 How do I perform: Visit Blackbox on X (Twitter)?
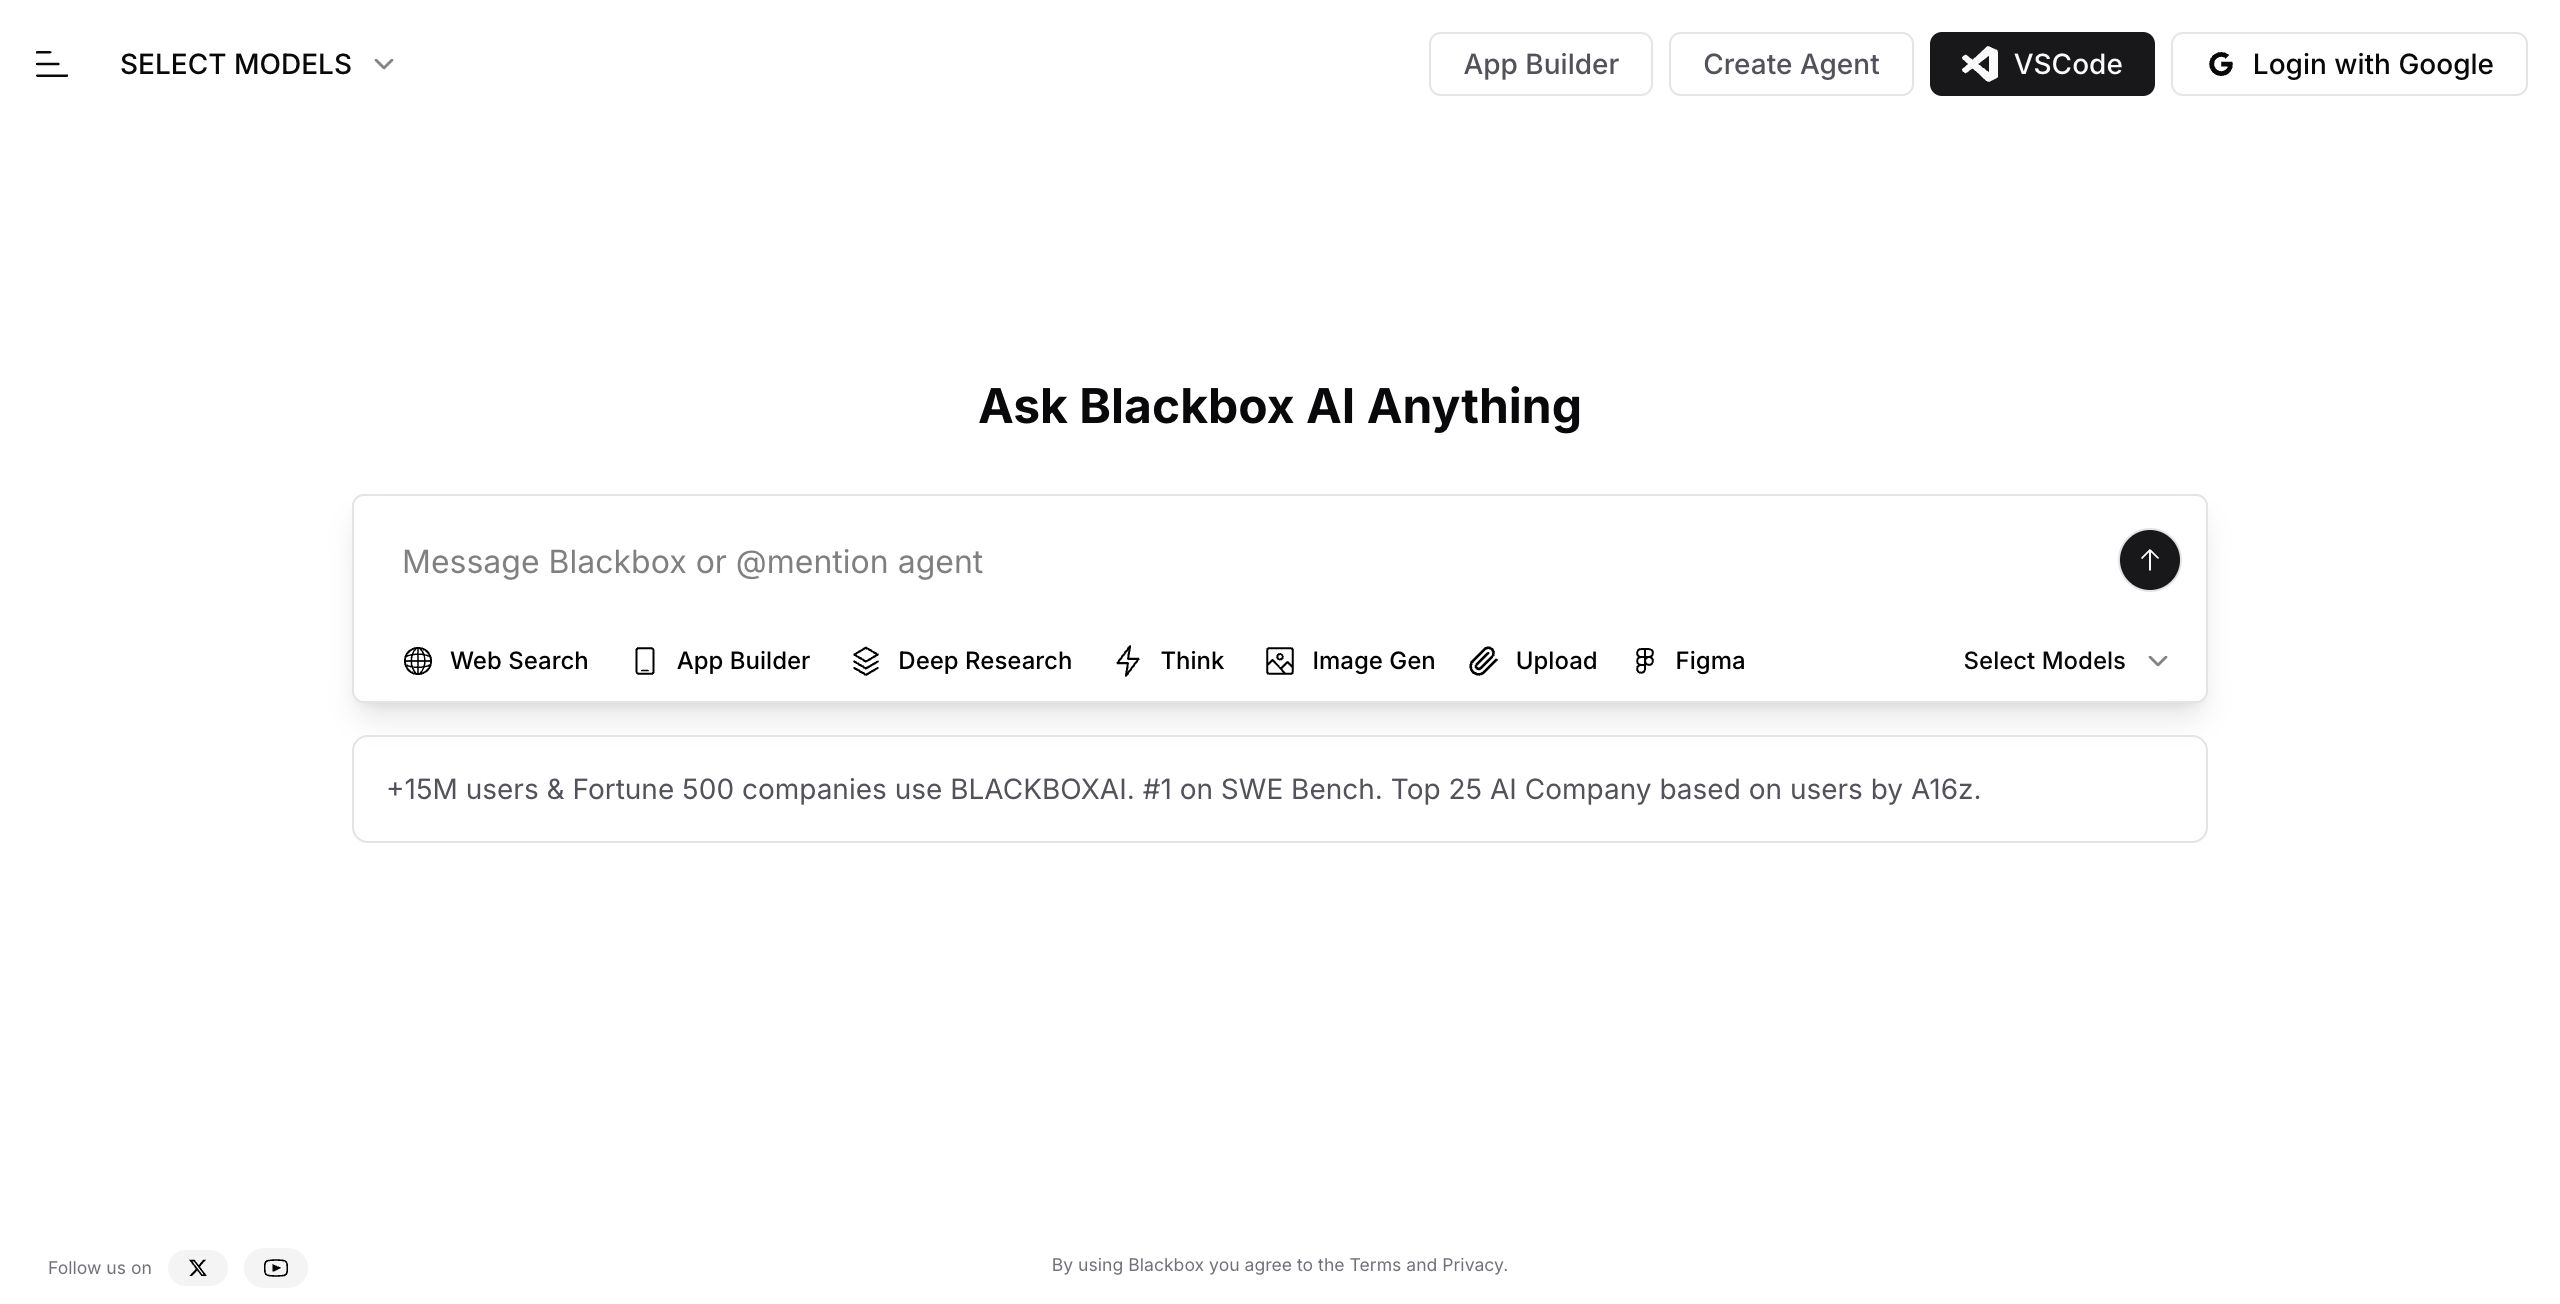(198, 1268)
